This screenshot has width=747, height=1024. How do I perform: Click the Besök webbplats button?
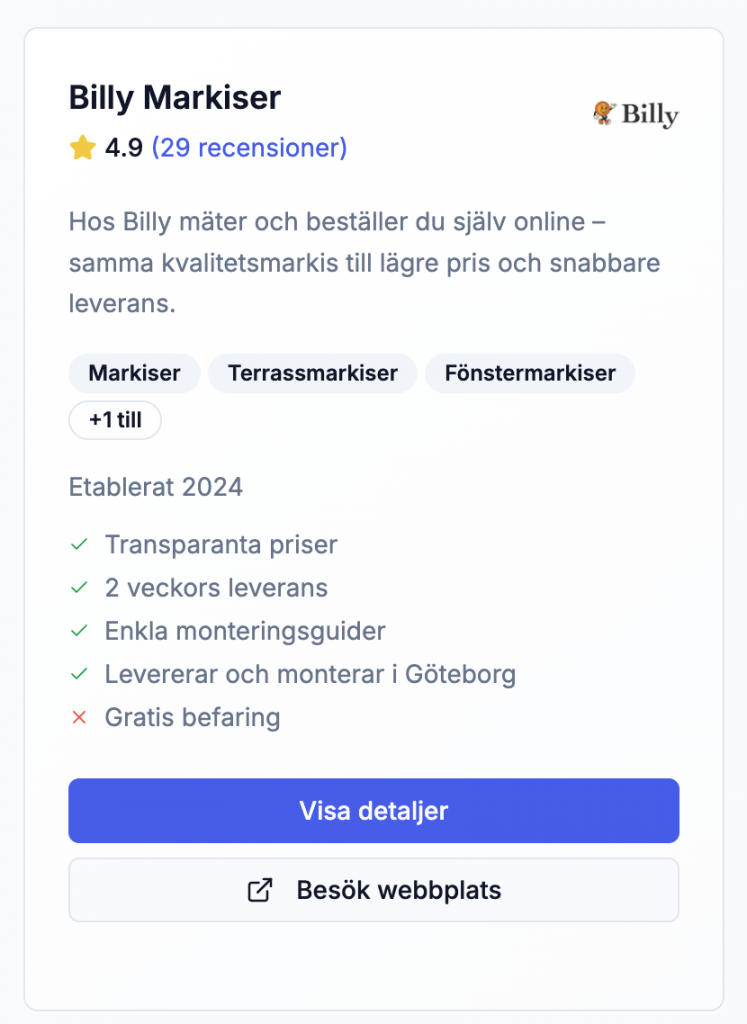pos(373,889)
